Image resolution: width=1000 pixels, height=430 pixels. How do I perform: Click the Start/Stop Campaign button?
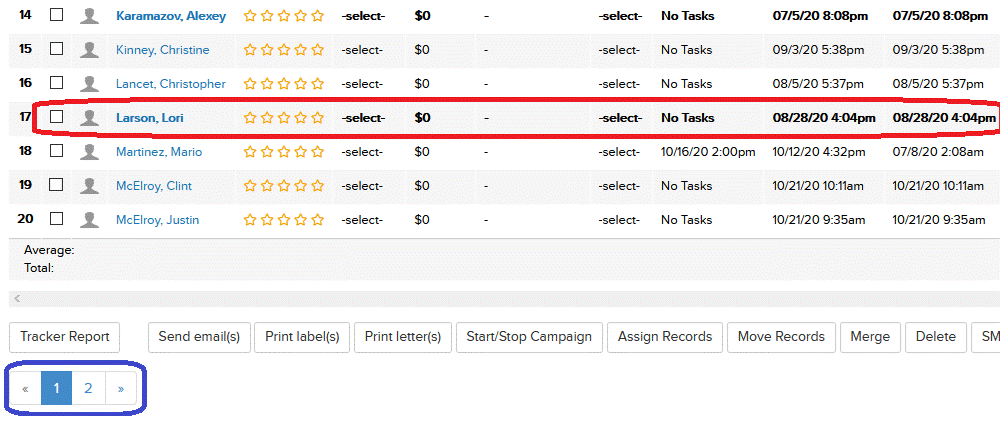click(x=529, y=337)
